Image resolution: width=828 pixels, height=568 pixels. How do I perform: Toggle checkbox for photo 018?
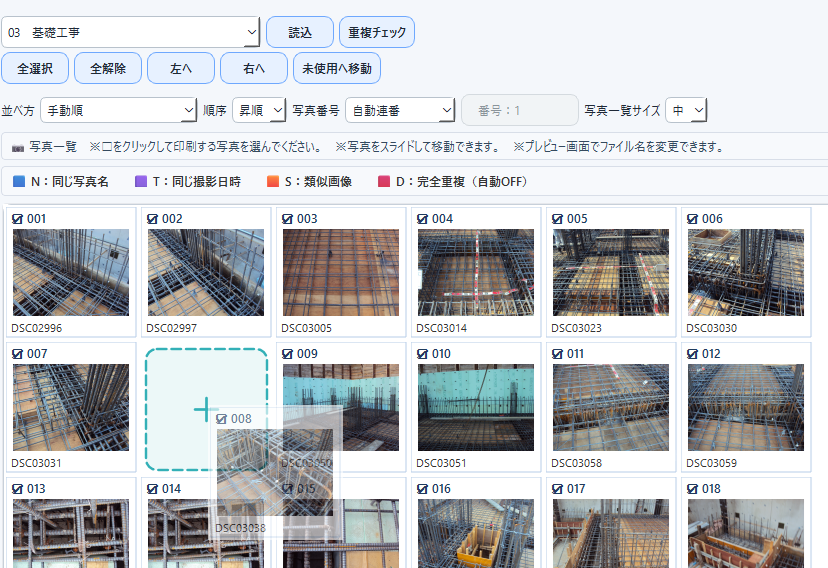click(692, 489)
